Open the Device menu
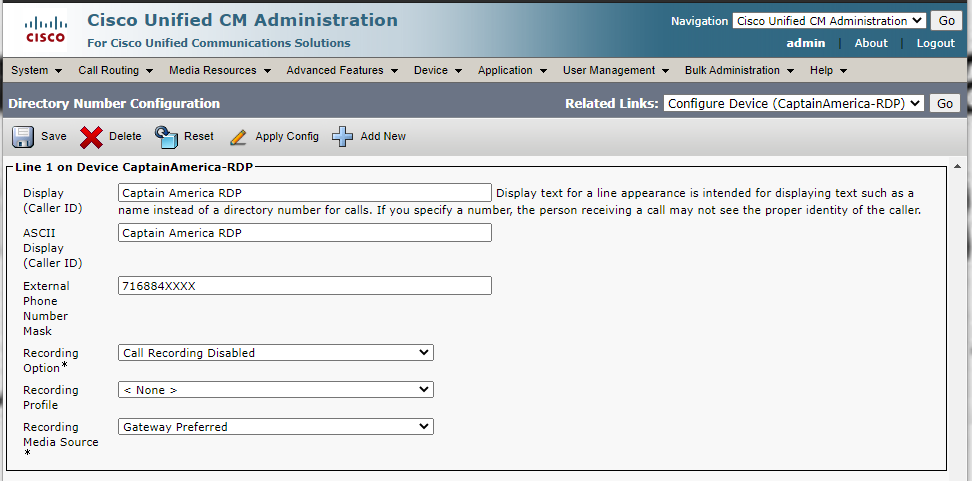The height and width of the screenshot is (481, 972). click(438, 70)
